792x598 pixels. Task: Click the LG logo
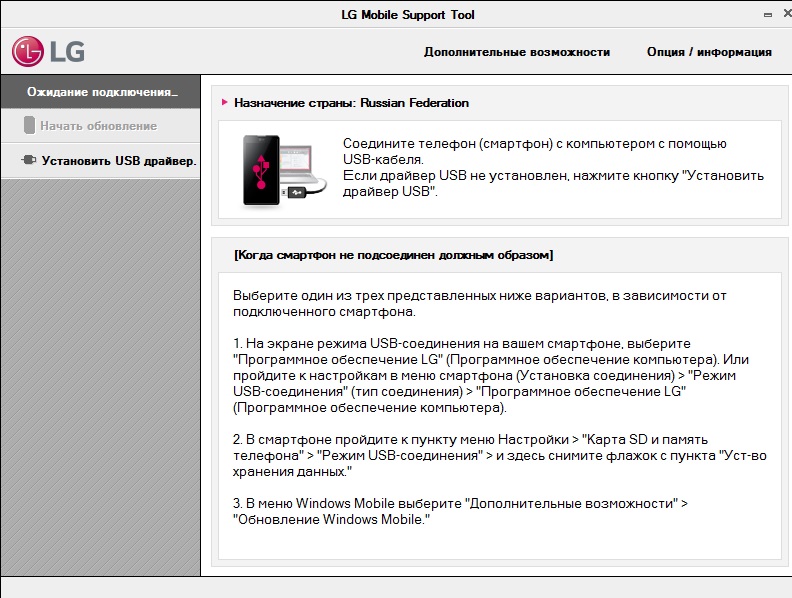click(48, 51)
